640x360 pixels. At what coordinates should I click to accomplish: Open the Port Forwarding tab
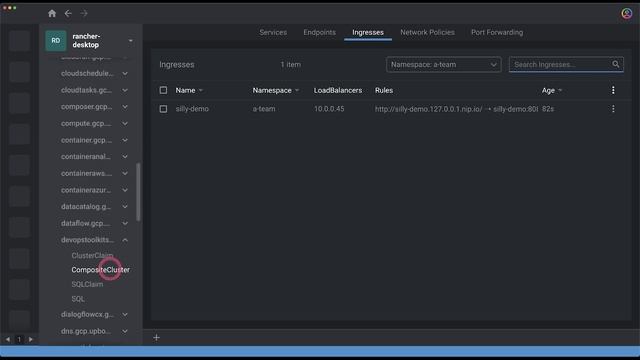[x=497, y=32]
